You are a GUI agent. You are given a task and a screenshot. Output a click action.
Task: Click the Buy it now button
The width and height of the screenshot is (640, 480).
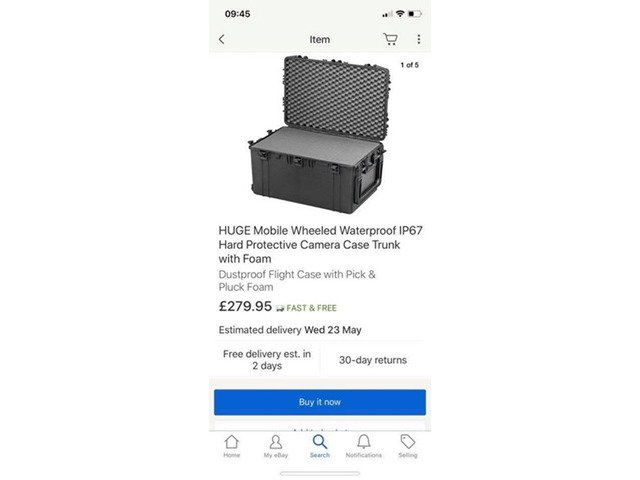click(x=320, y=402)
